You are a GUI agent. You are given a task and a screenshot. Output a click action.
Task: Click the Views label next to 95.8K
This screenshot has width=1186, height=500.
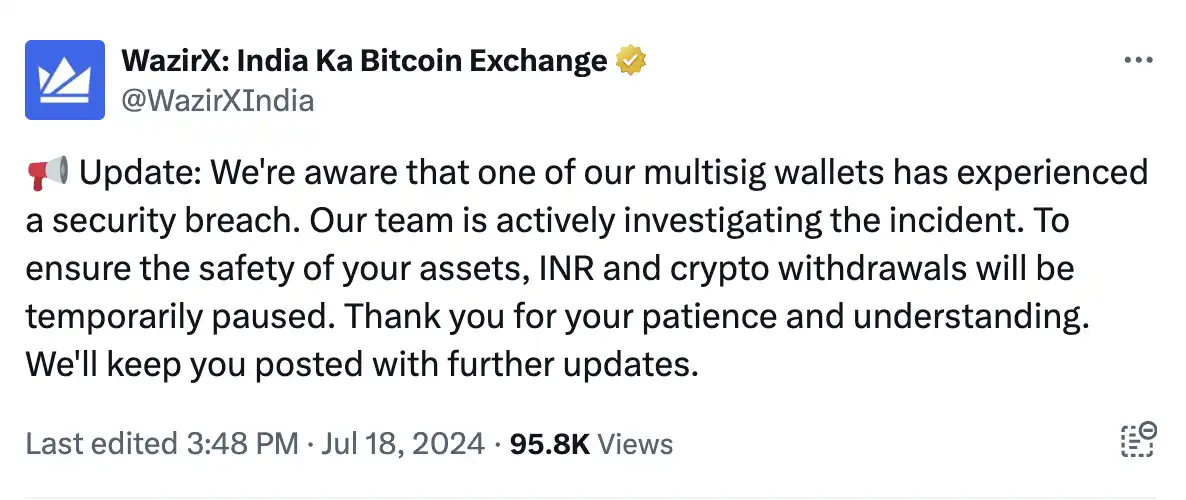635,443
